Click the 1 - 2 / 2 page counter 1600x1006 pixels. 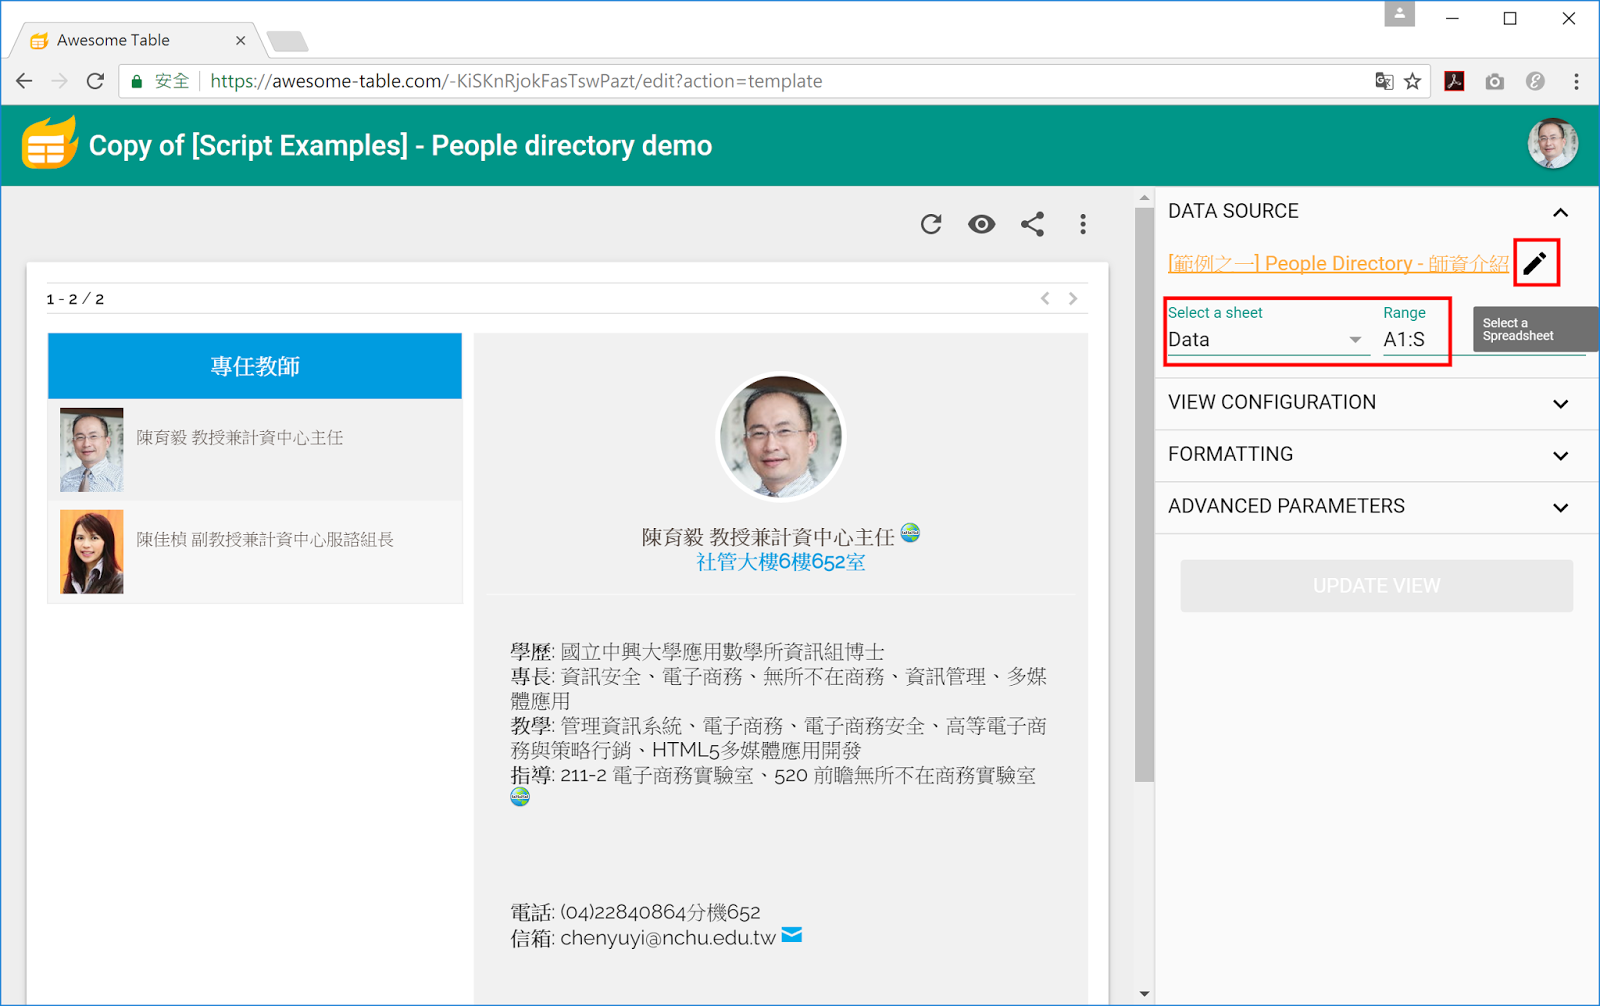[x=75, y=299]
